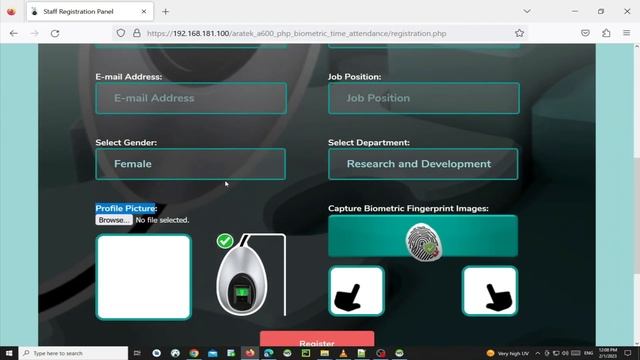Reload the registration page
The width and height of the screenshot is (640, 360).
(55, 33)
